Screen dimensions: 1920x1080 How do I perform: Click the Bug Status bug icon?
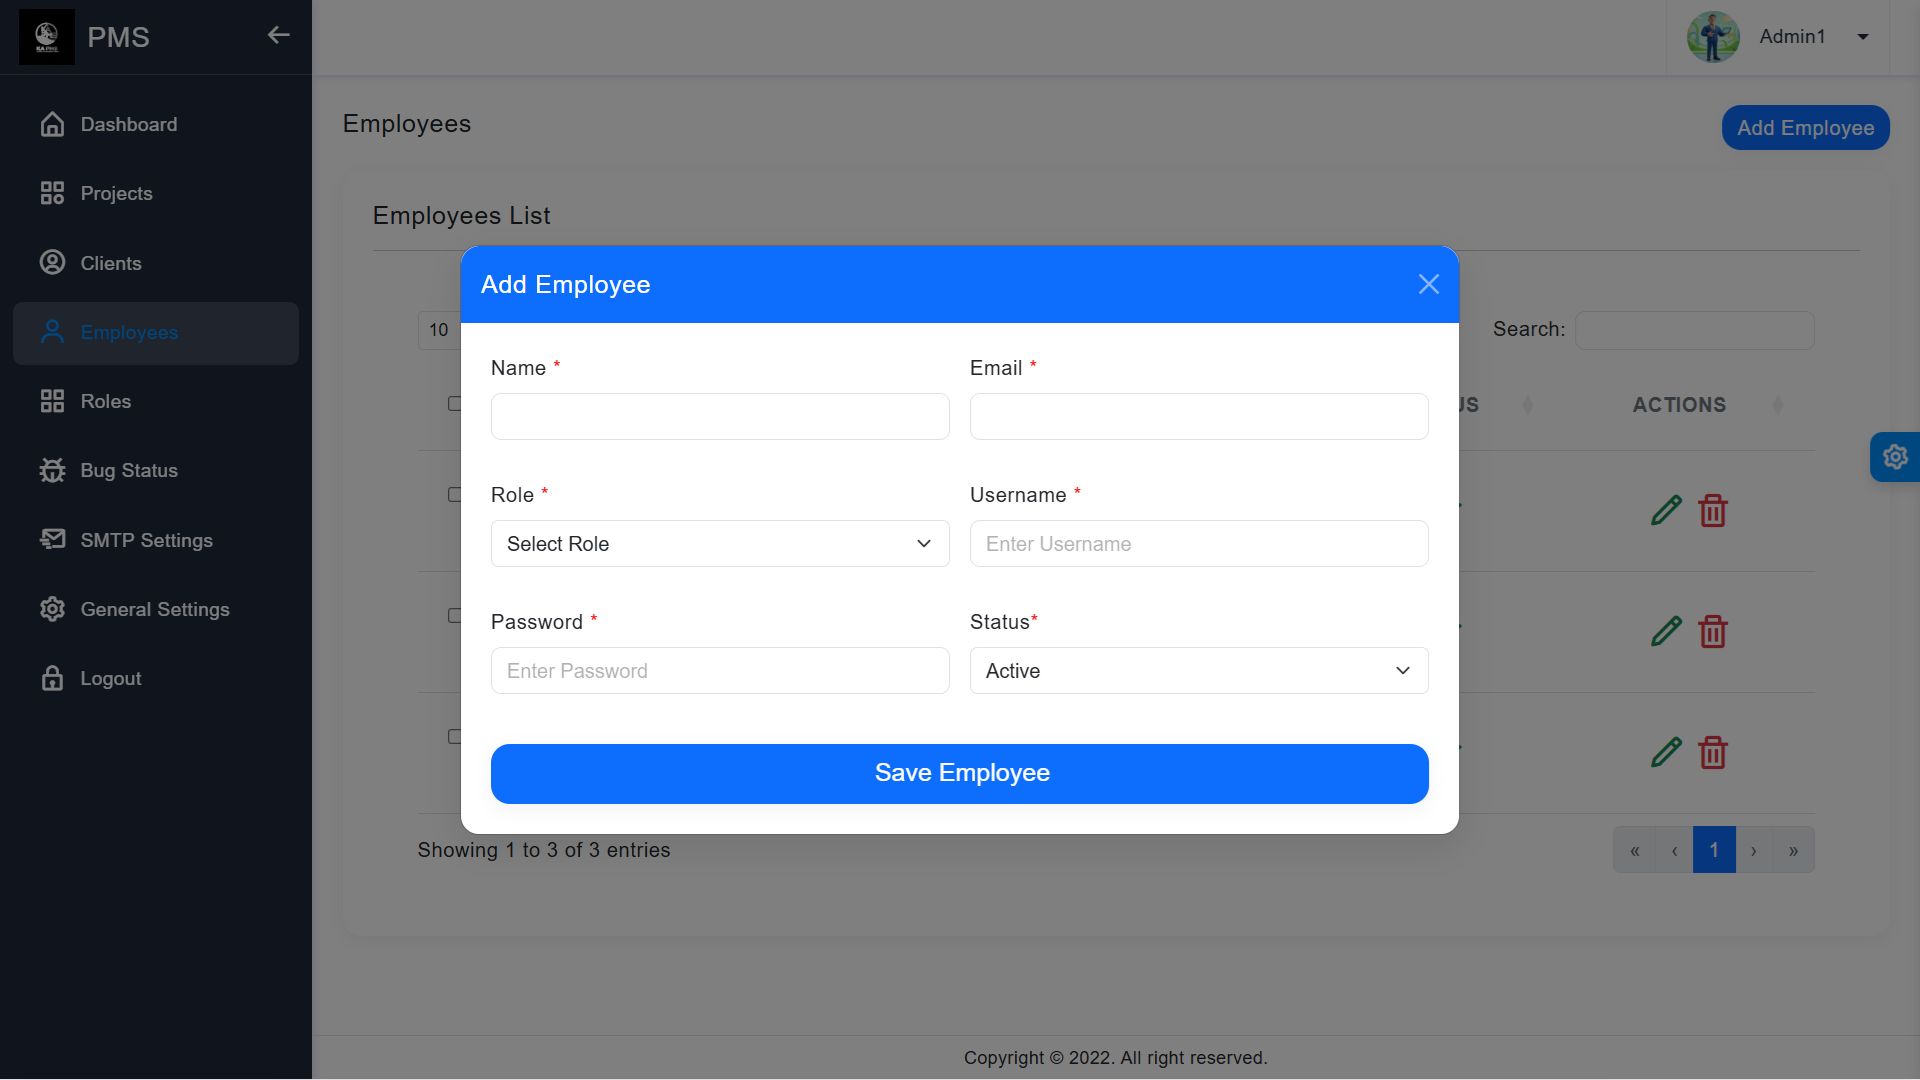pyautogui.click(x=52, y=470)
